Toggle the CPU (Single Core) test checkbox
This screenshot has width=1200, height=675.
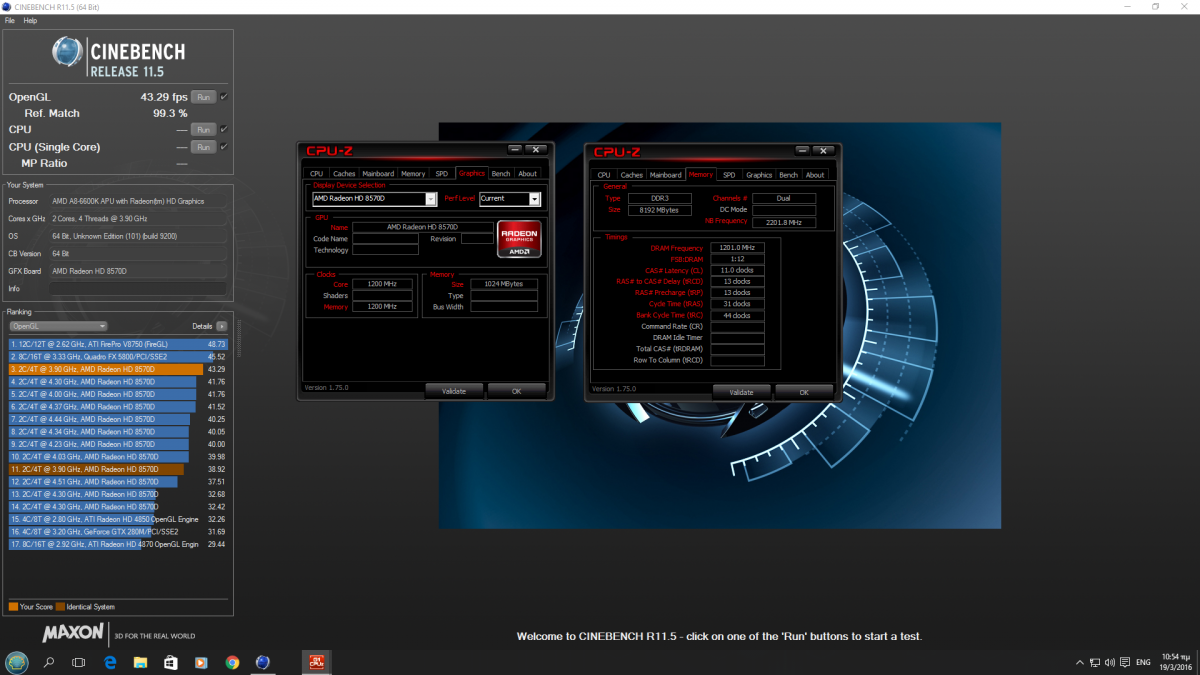coord(224,147)
